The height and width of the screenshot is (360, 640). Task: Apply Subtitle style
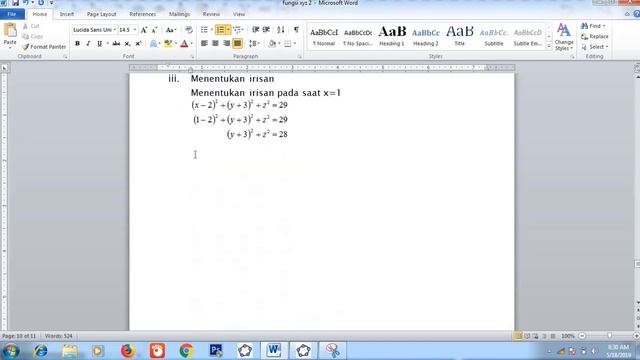(x=494, y=37)
